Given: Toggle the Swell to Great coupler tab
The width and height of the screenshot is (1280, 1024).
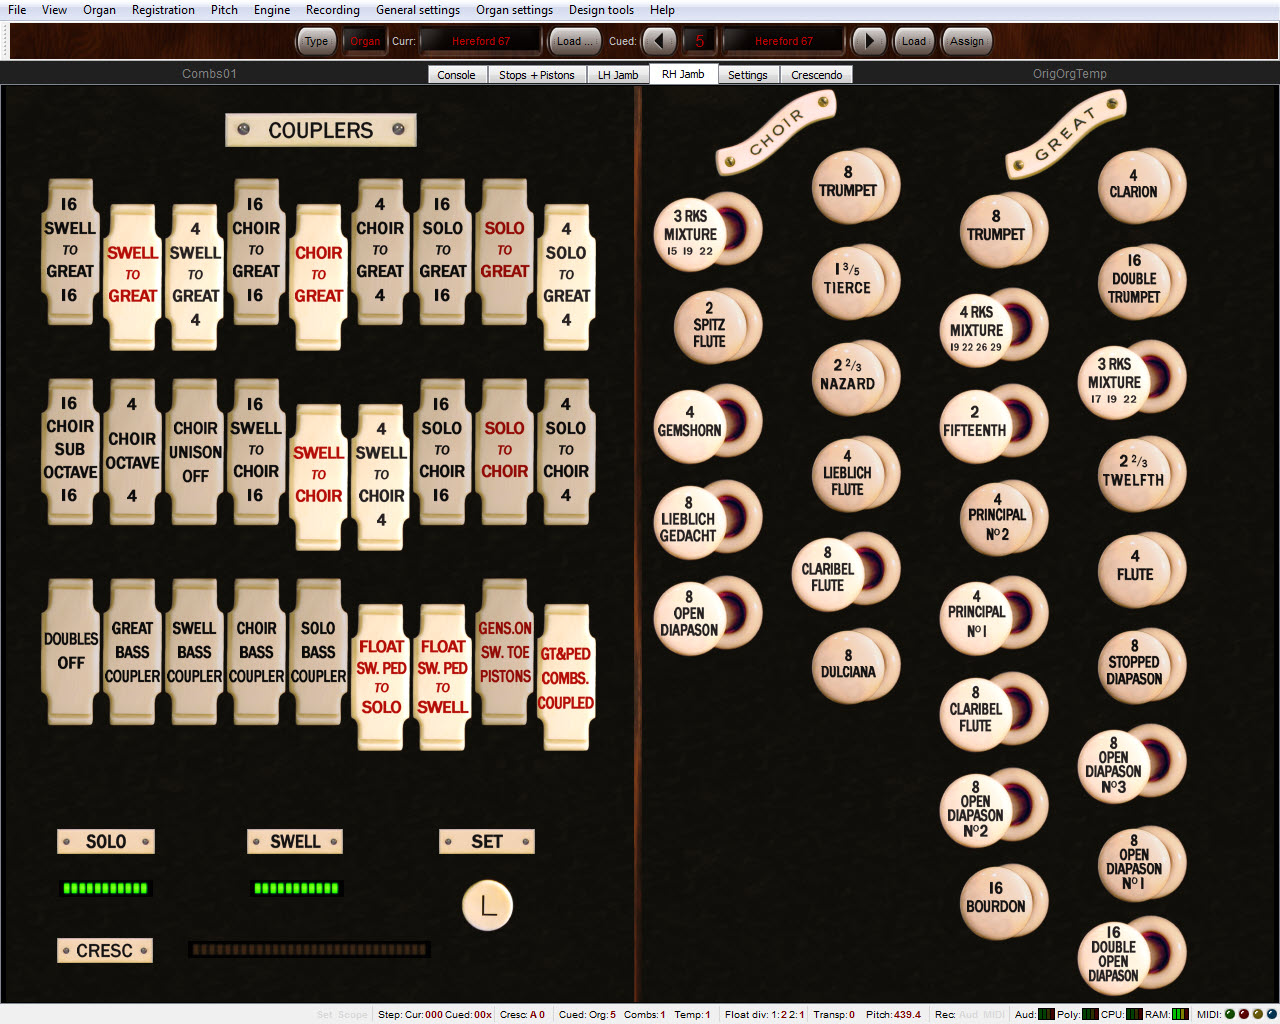Looking at the screenshot, I should click(132, 275).
